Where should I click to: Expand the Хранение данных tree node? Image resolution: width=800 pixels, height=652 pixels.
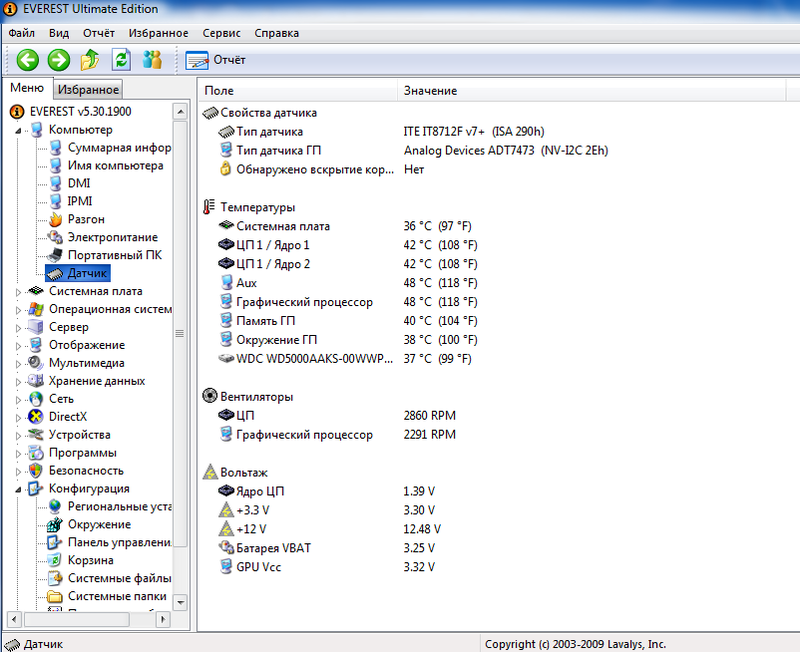pyautogui.click(x=18, y=382)
